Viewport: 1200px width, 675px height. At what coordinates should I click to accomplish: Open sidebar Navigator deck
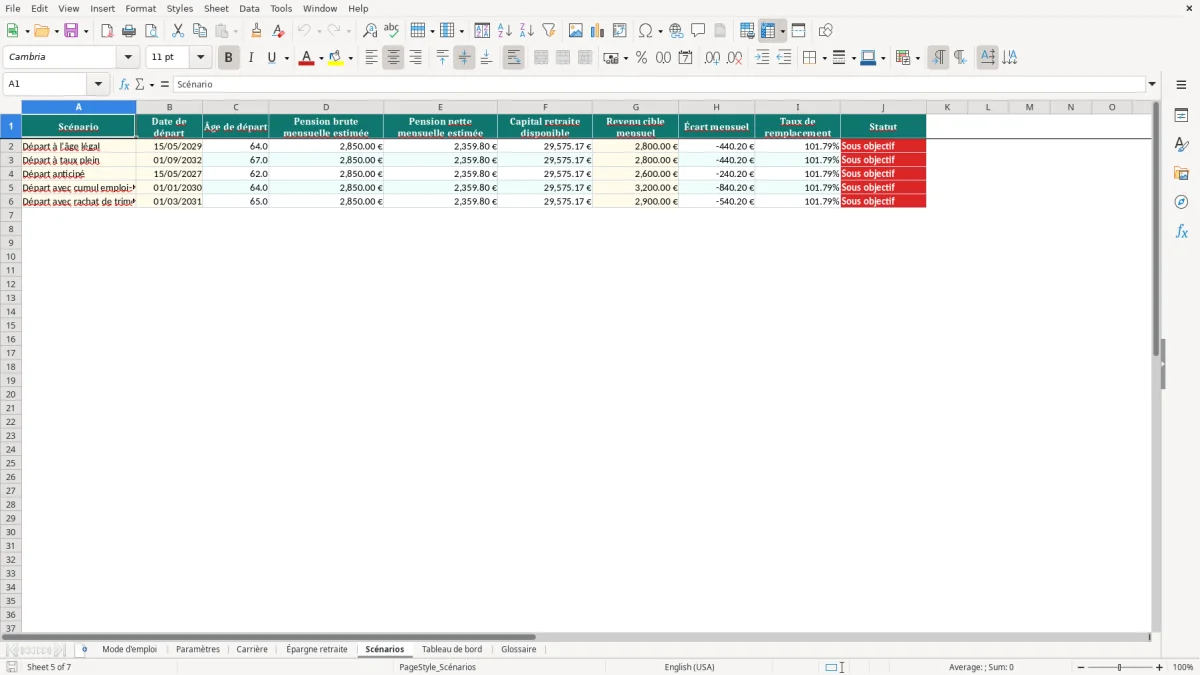coord(1181,203)
